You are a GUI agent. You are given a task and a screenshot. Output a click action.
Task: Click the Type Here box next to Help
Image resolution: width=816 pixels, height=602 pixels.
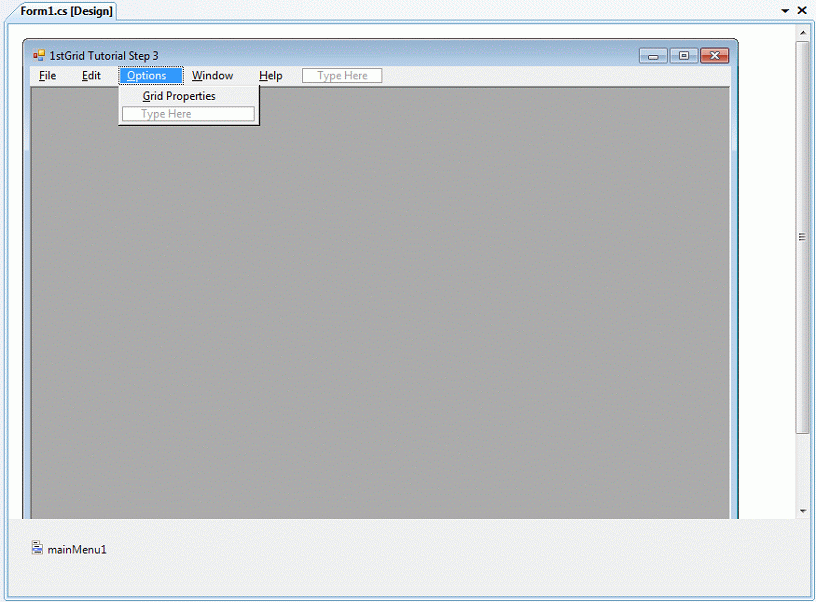coord(342,76)
